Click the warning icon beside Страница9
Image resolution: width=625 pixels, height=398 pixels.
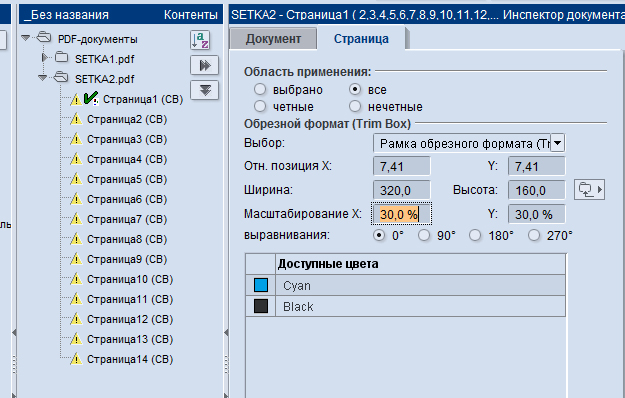[76, 259]
